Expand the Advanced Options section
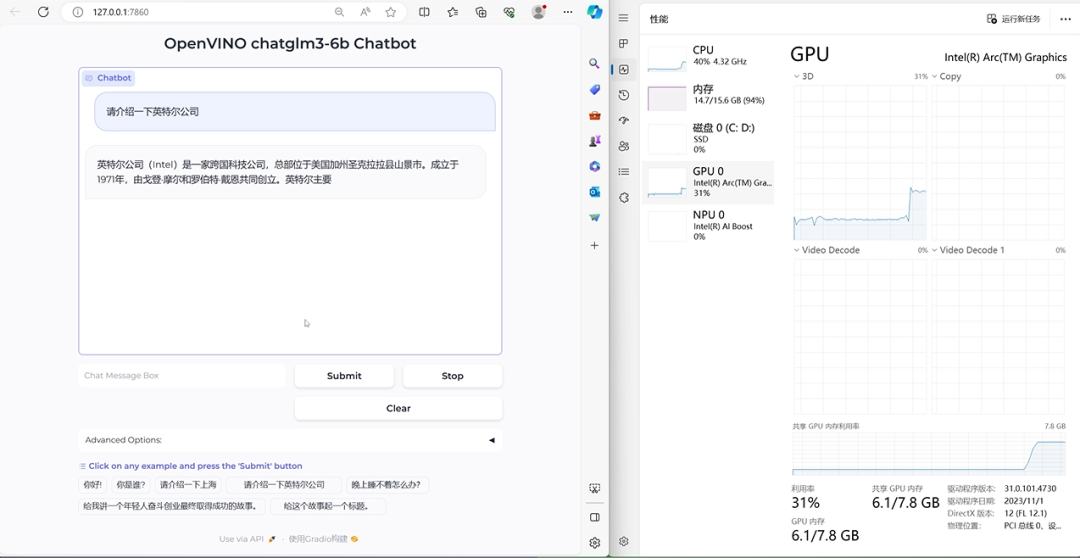The height and width of the screenshot is (558, 1080). click(x=290, y=440)
